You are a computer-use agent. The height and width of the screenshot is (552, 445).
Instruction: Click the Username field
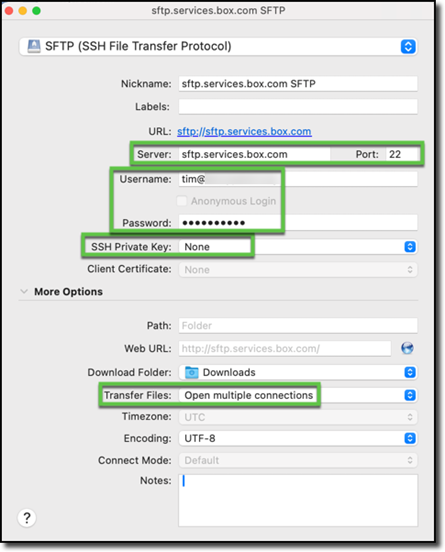click(x=298, y=179)
